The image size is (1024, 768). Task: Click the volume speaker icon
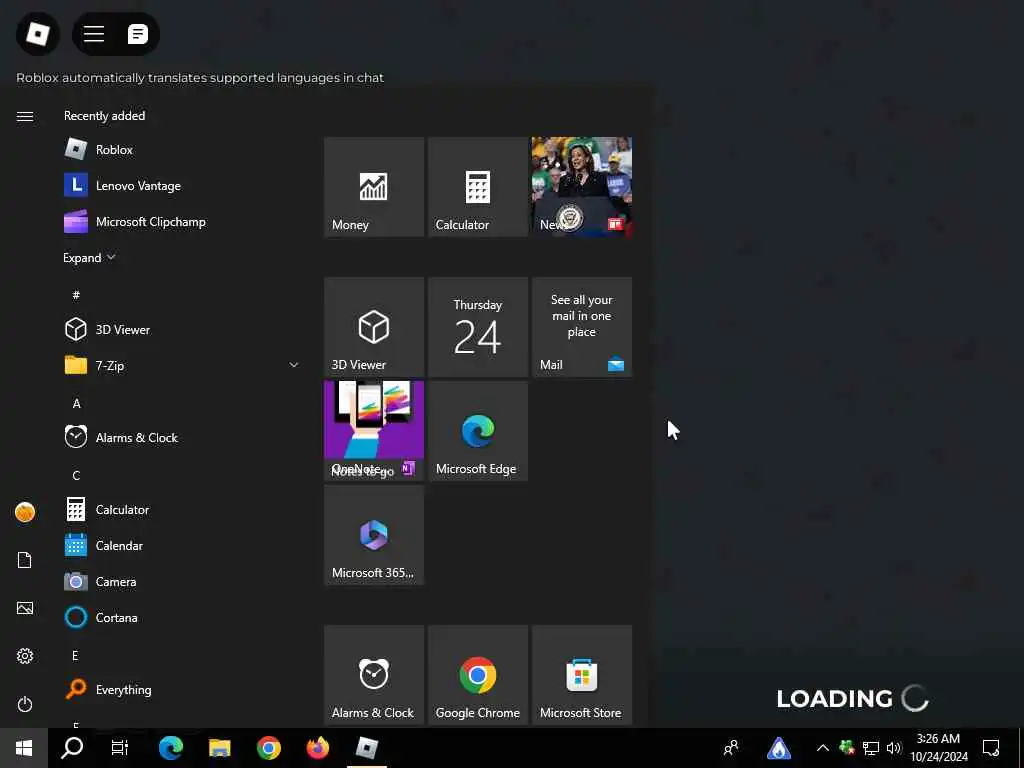tap(894, 748)
